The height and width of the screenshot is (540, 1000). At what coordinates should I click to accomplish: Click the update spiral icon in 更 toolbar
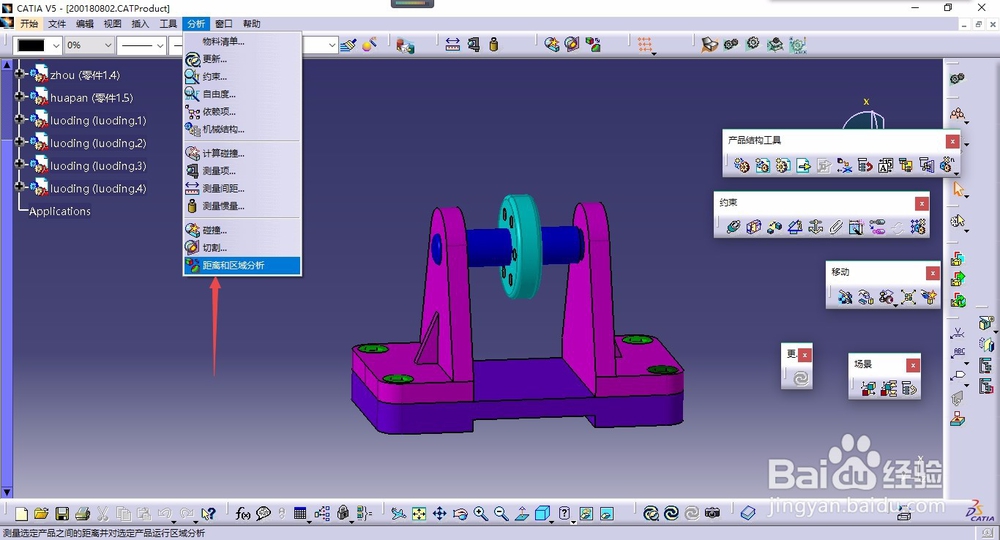pos(801,379)
